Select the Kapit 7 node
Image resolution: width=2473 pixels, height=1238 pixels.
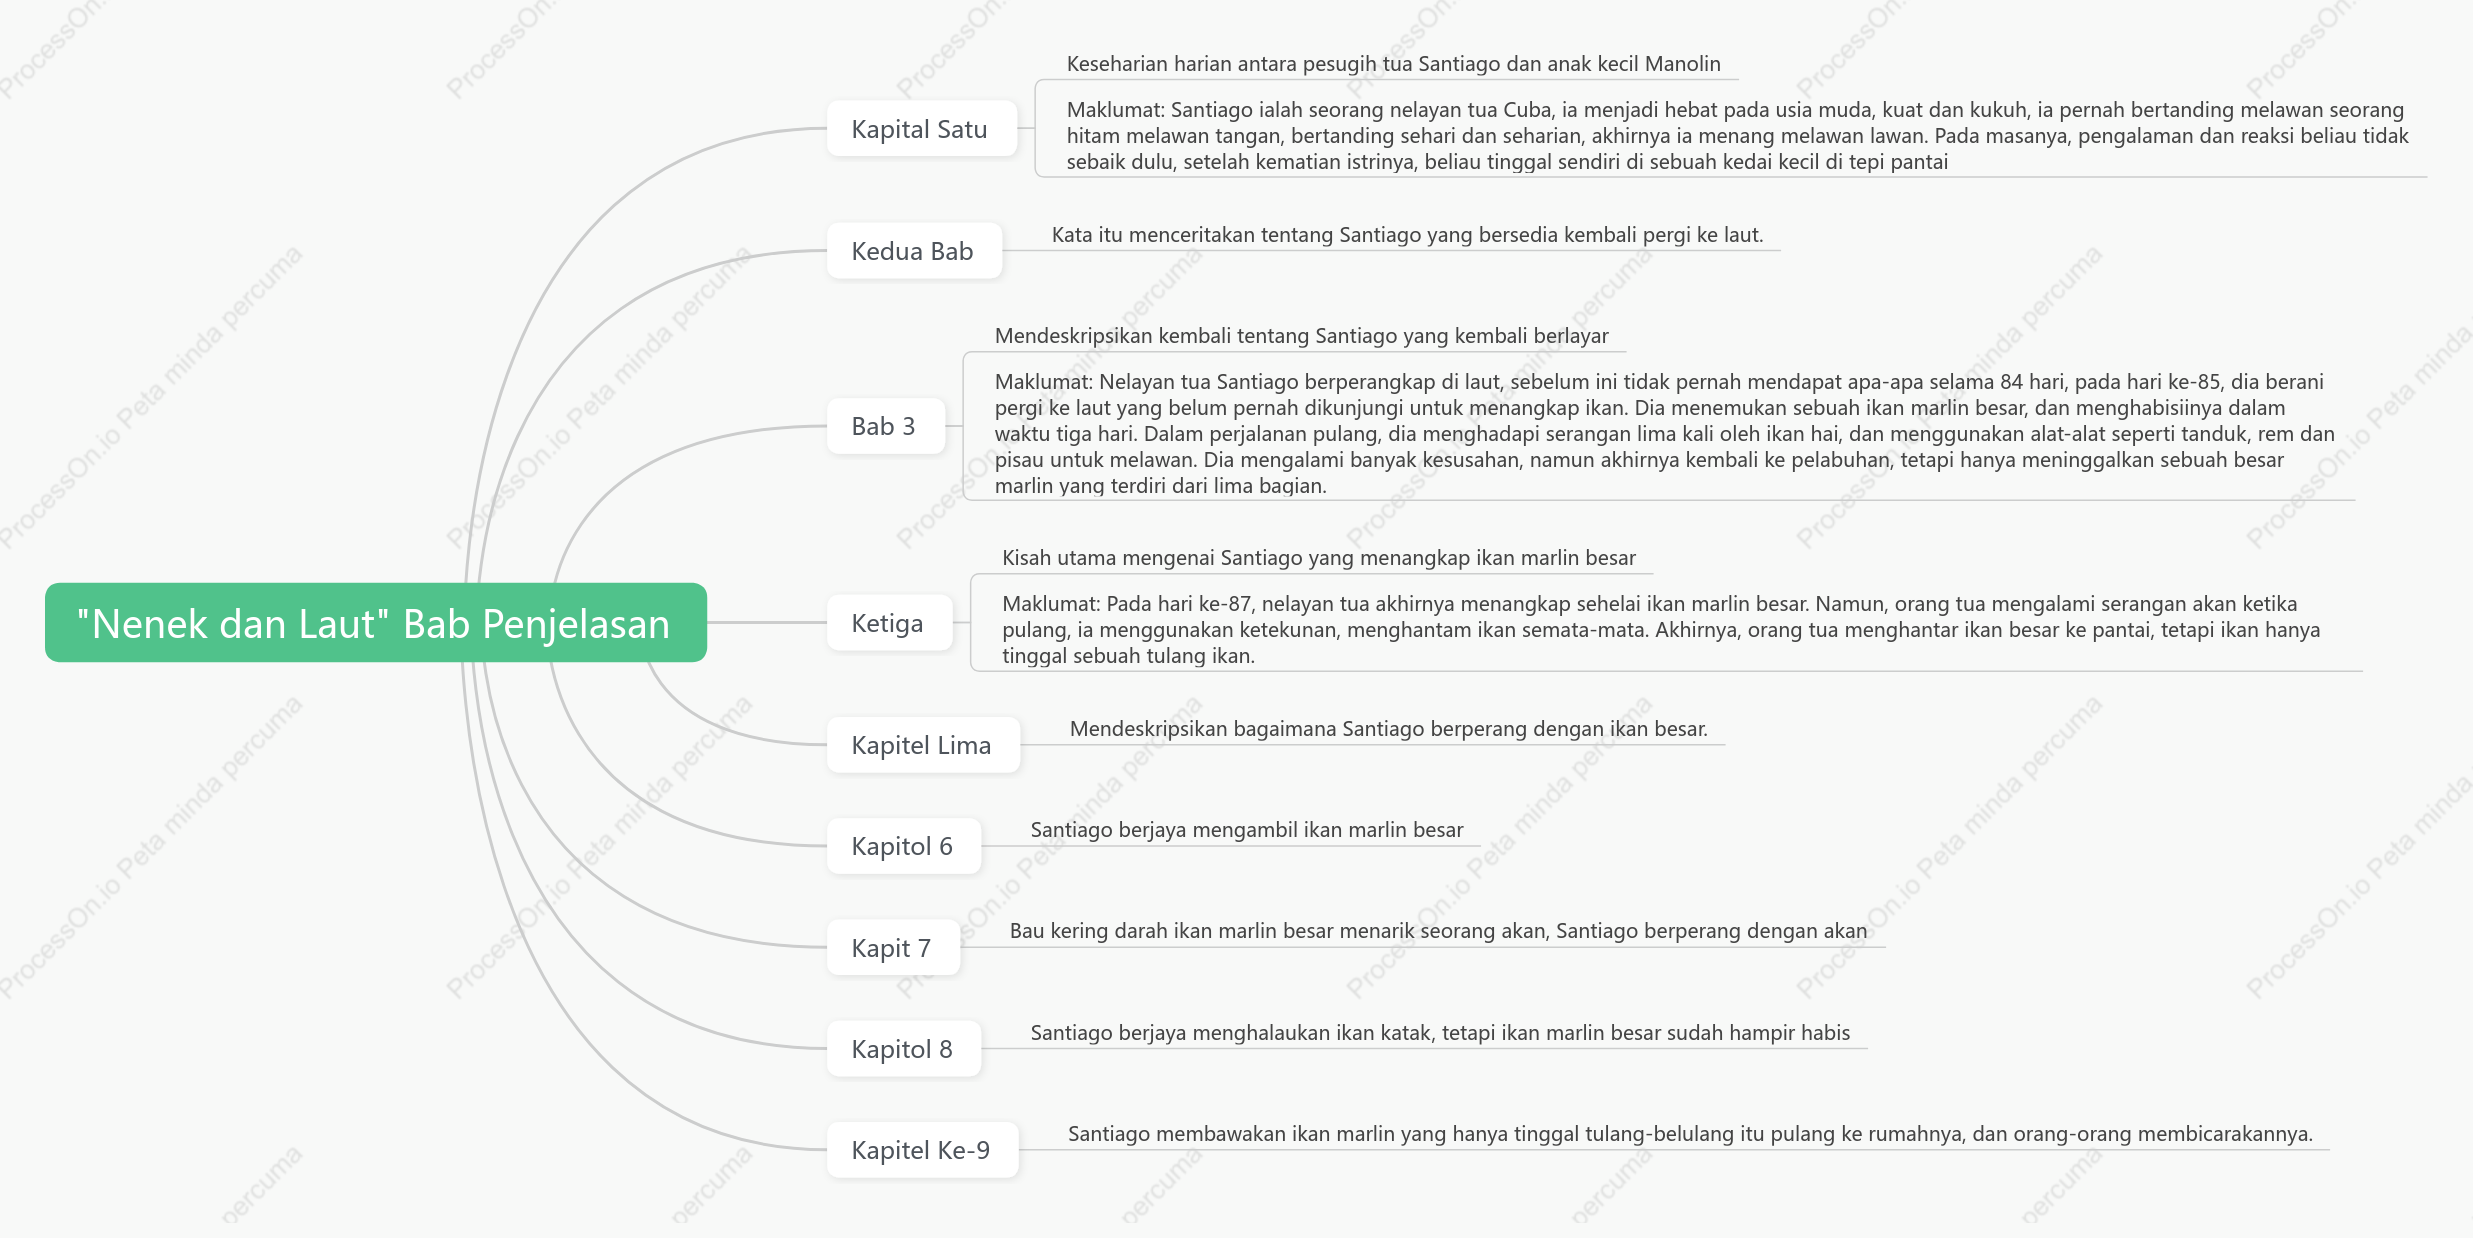[x=893, y=948]
